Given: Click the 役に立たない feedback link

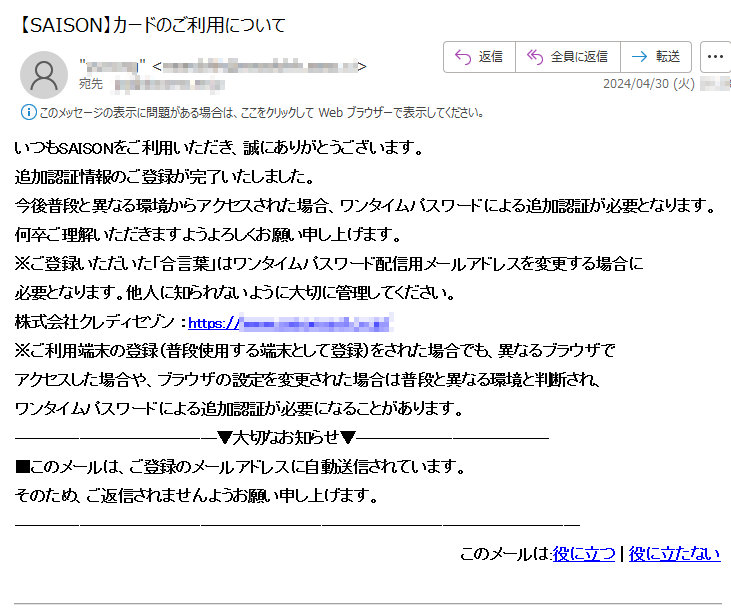Looking at the screenshot, I should tap(674, 554).
